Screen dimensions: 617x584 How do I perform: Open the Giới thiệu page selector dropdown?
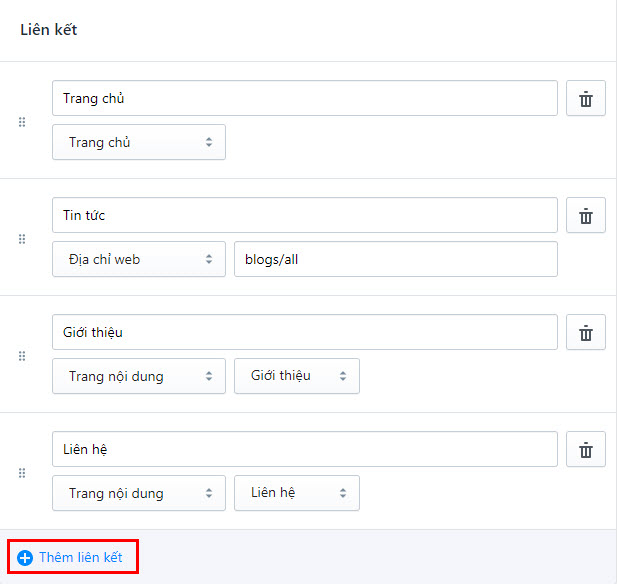297,376
